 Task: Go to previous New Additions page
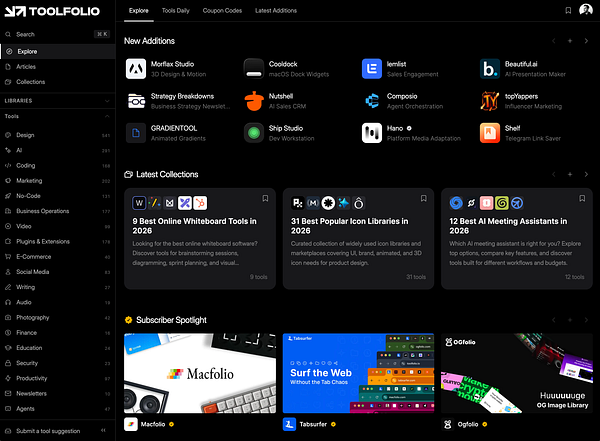[553, 41]
